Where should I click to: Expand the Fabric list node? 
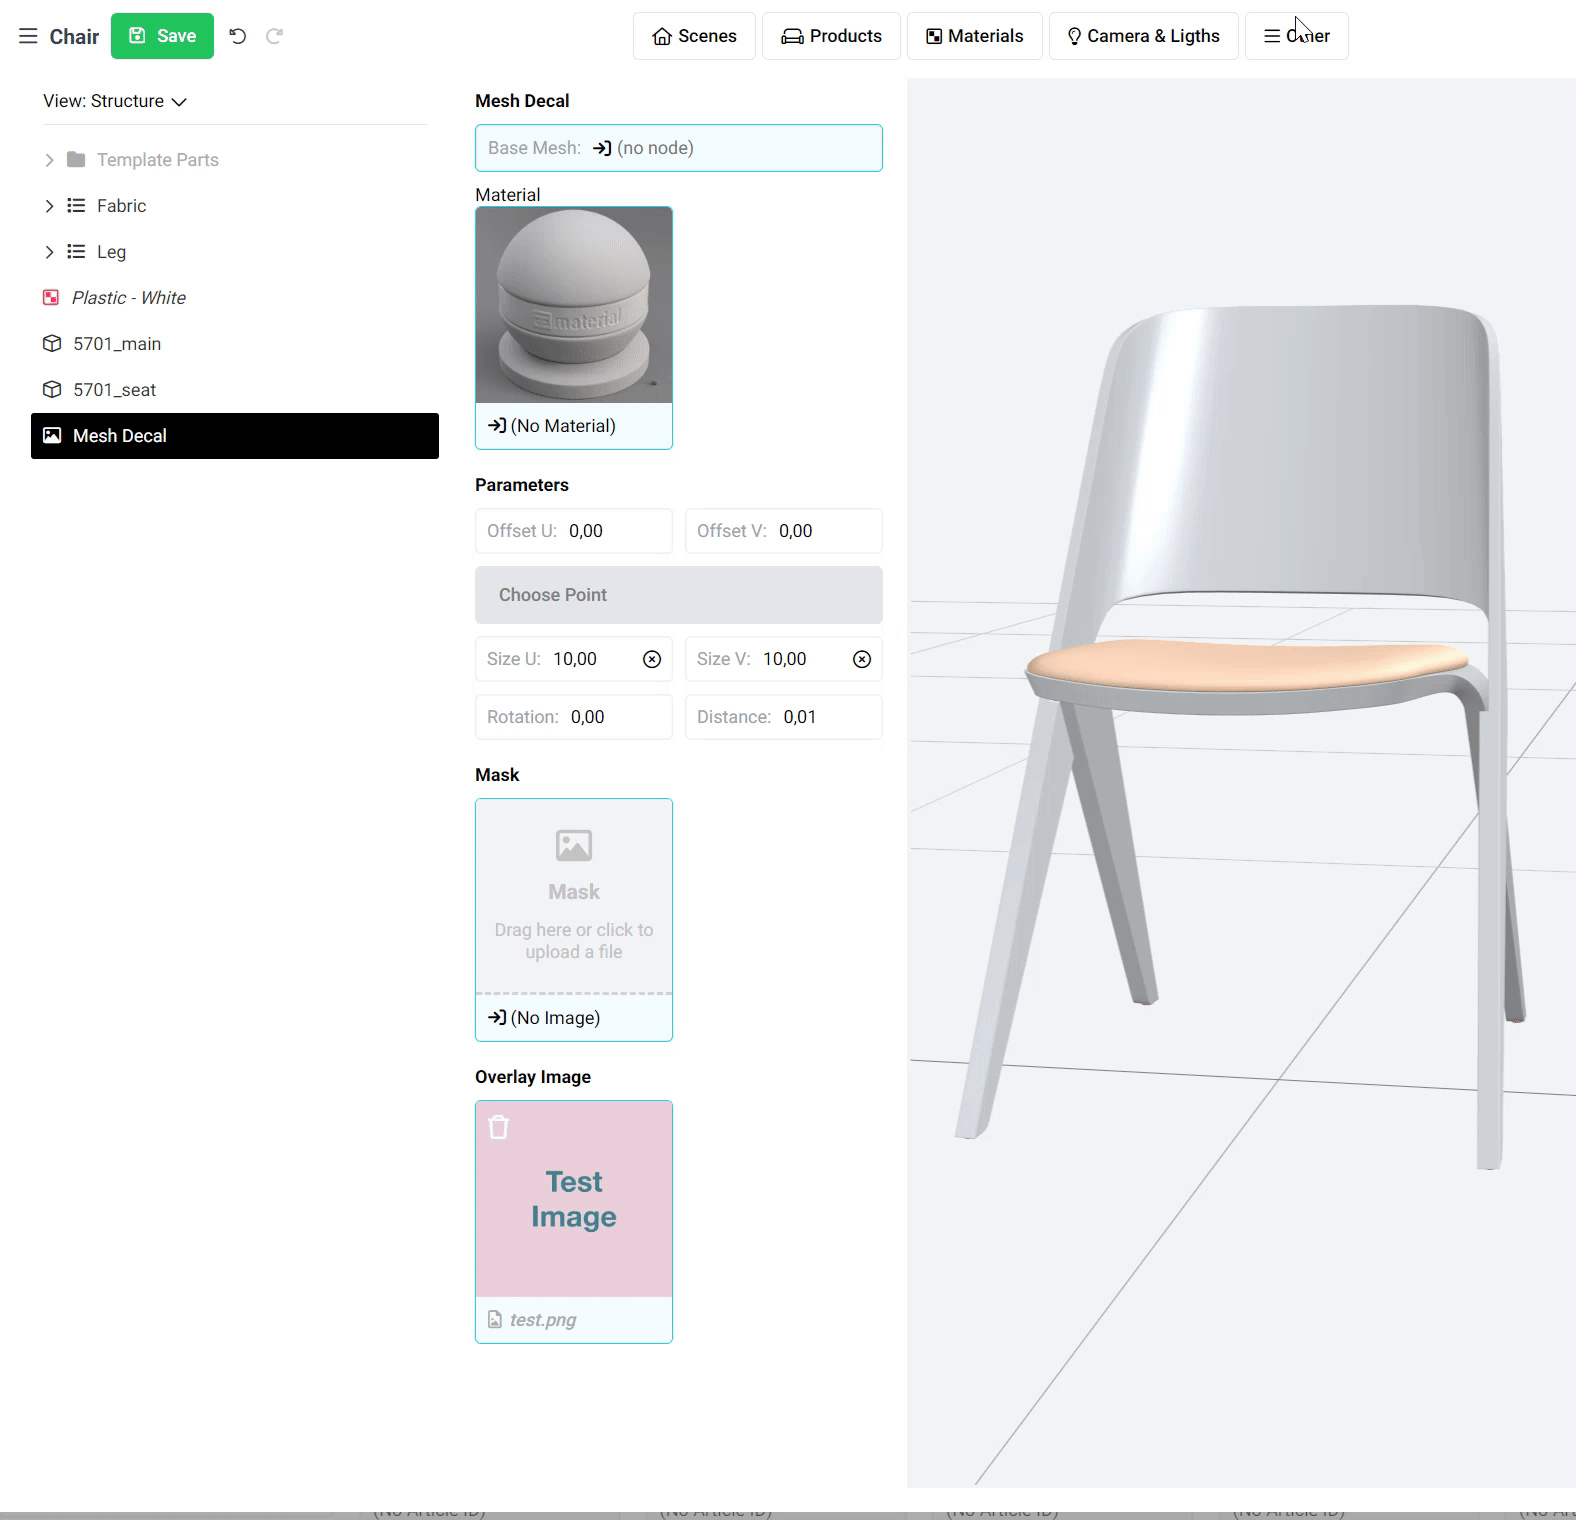click(49, 206)
